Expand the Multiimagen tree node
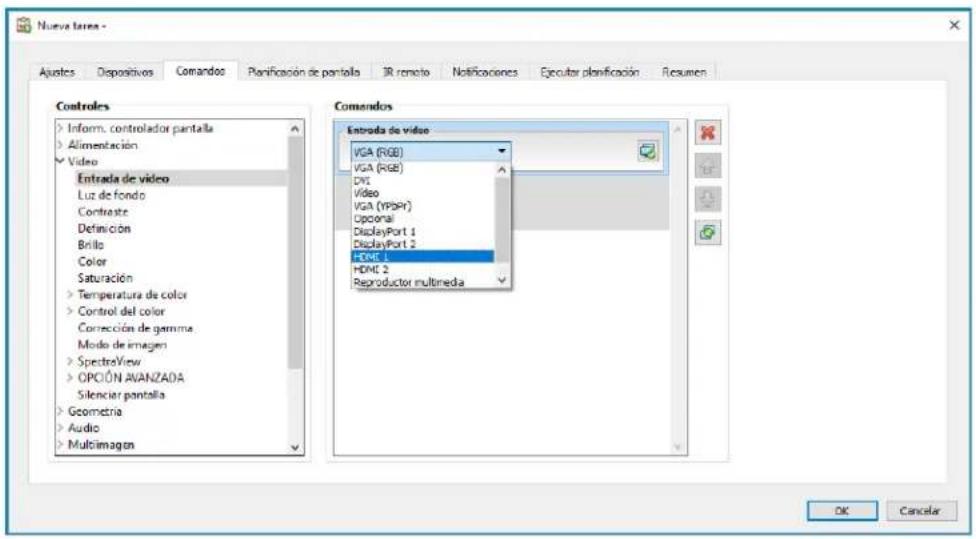Screen dimensions: 976x539 tap(60, 444)
